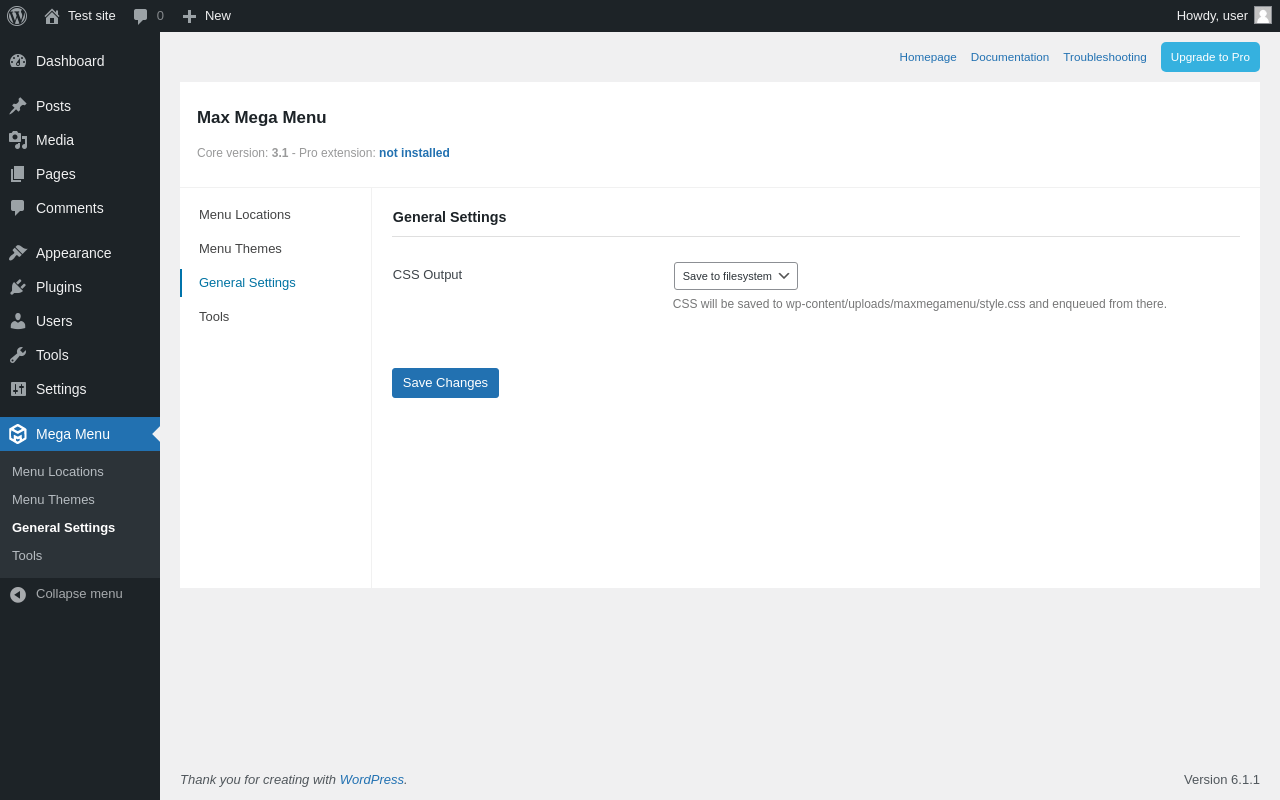
Task: Click the user avatar icon
Action: pos(1263,15)
